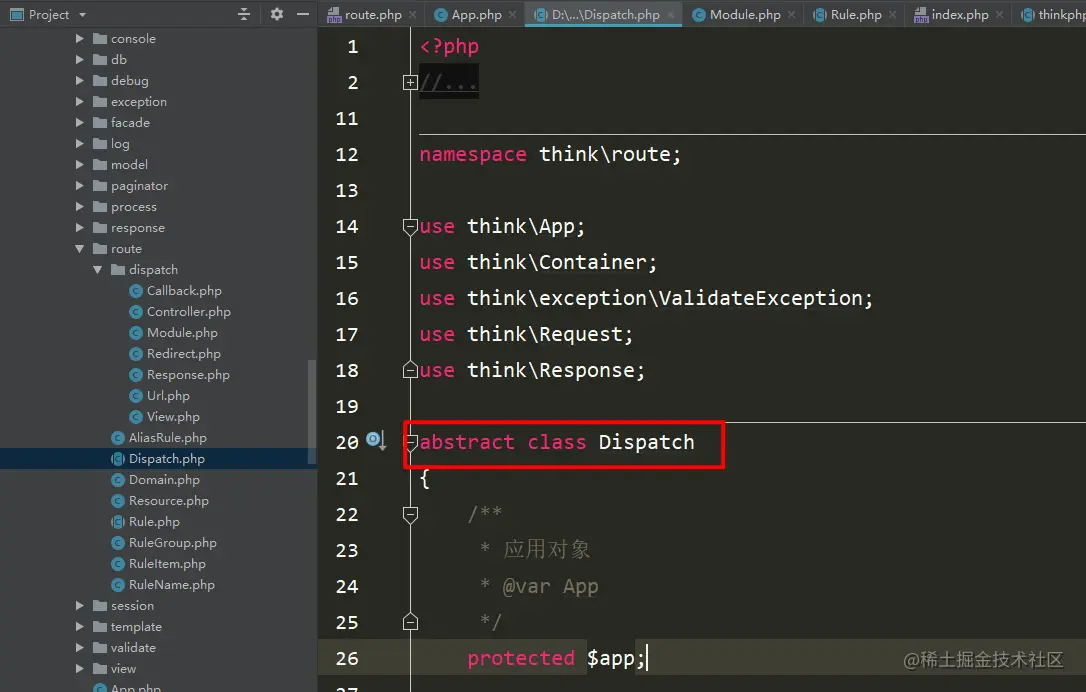1086x692 pixels.
Task: Collapse the doc comment fold on line 22
Action: tap(410, 515)
